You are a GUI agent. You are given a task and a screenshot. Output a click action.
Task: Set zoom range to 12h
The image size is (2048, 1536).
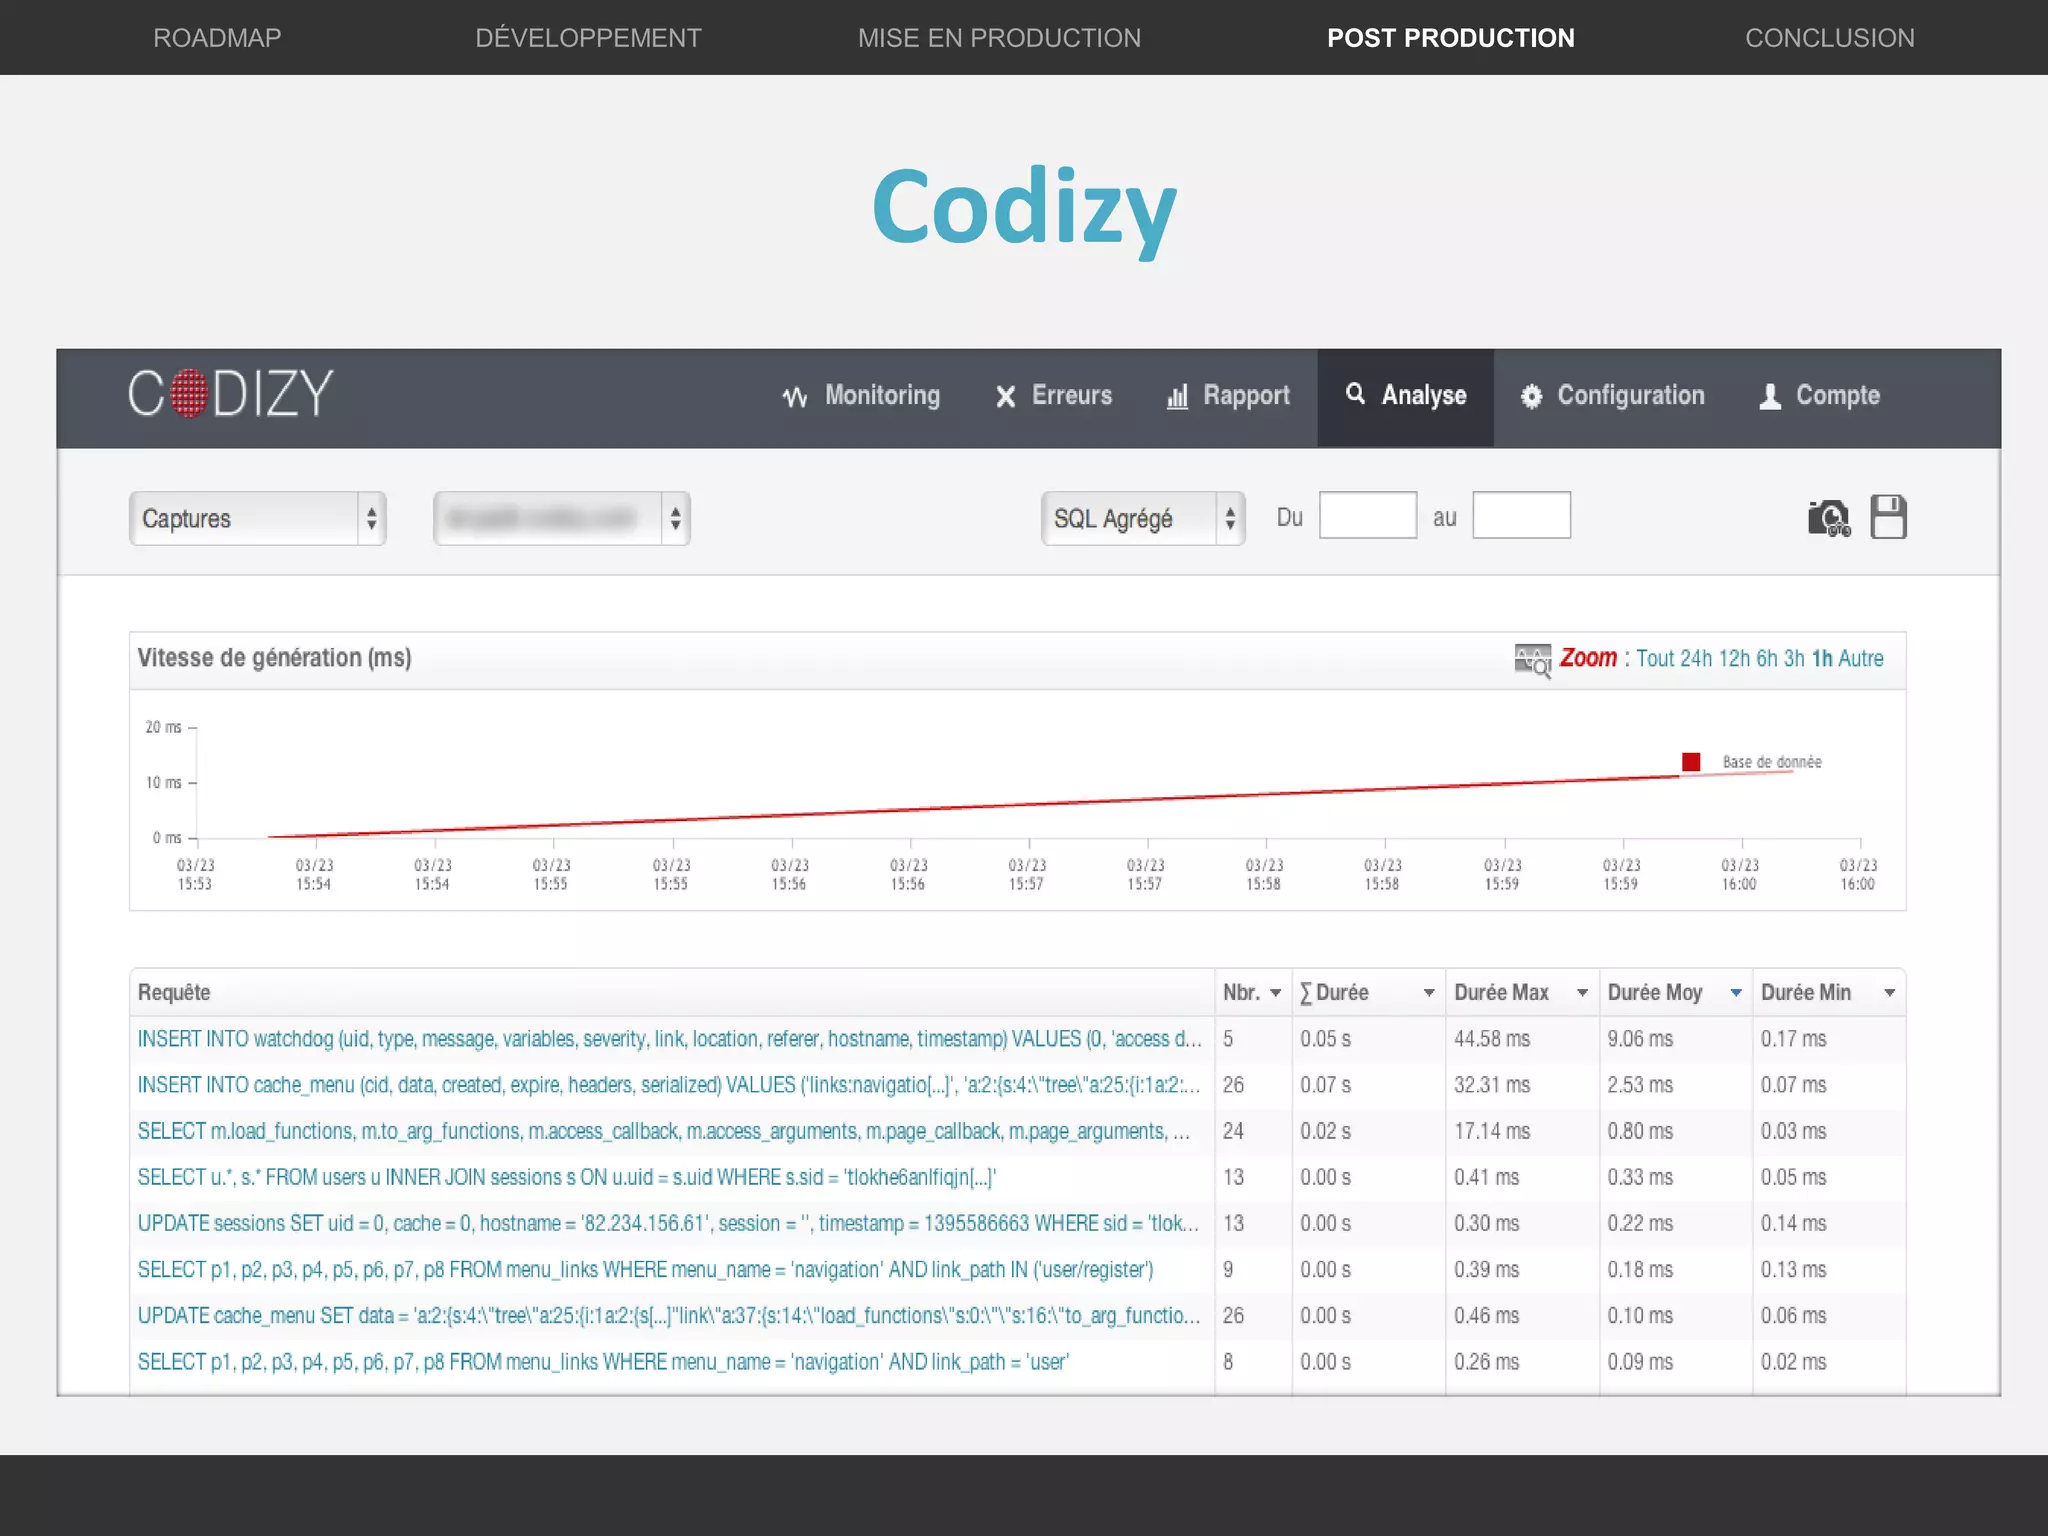click(x=1735, y=658)
